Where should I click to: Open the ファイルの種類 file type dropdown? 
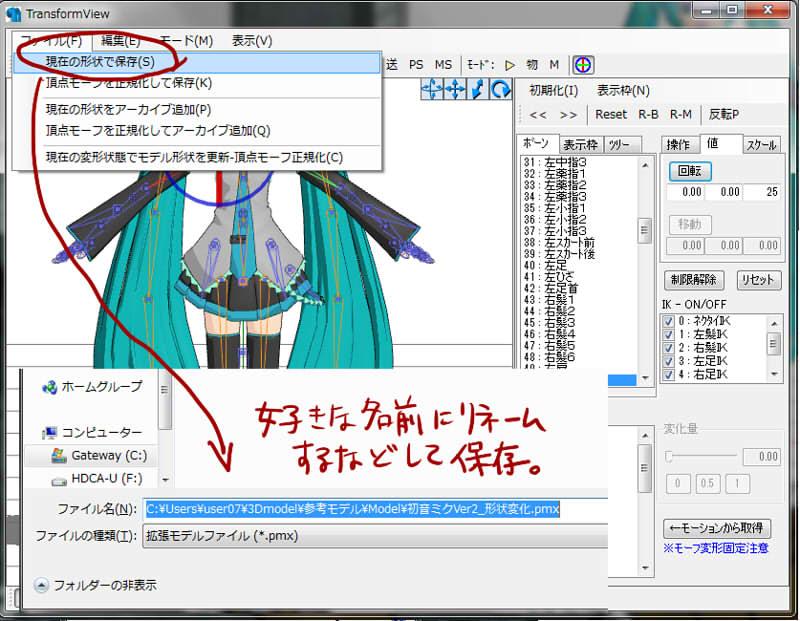point(375,536)
